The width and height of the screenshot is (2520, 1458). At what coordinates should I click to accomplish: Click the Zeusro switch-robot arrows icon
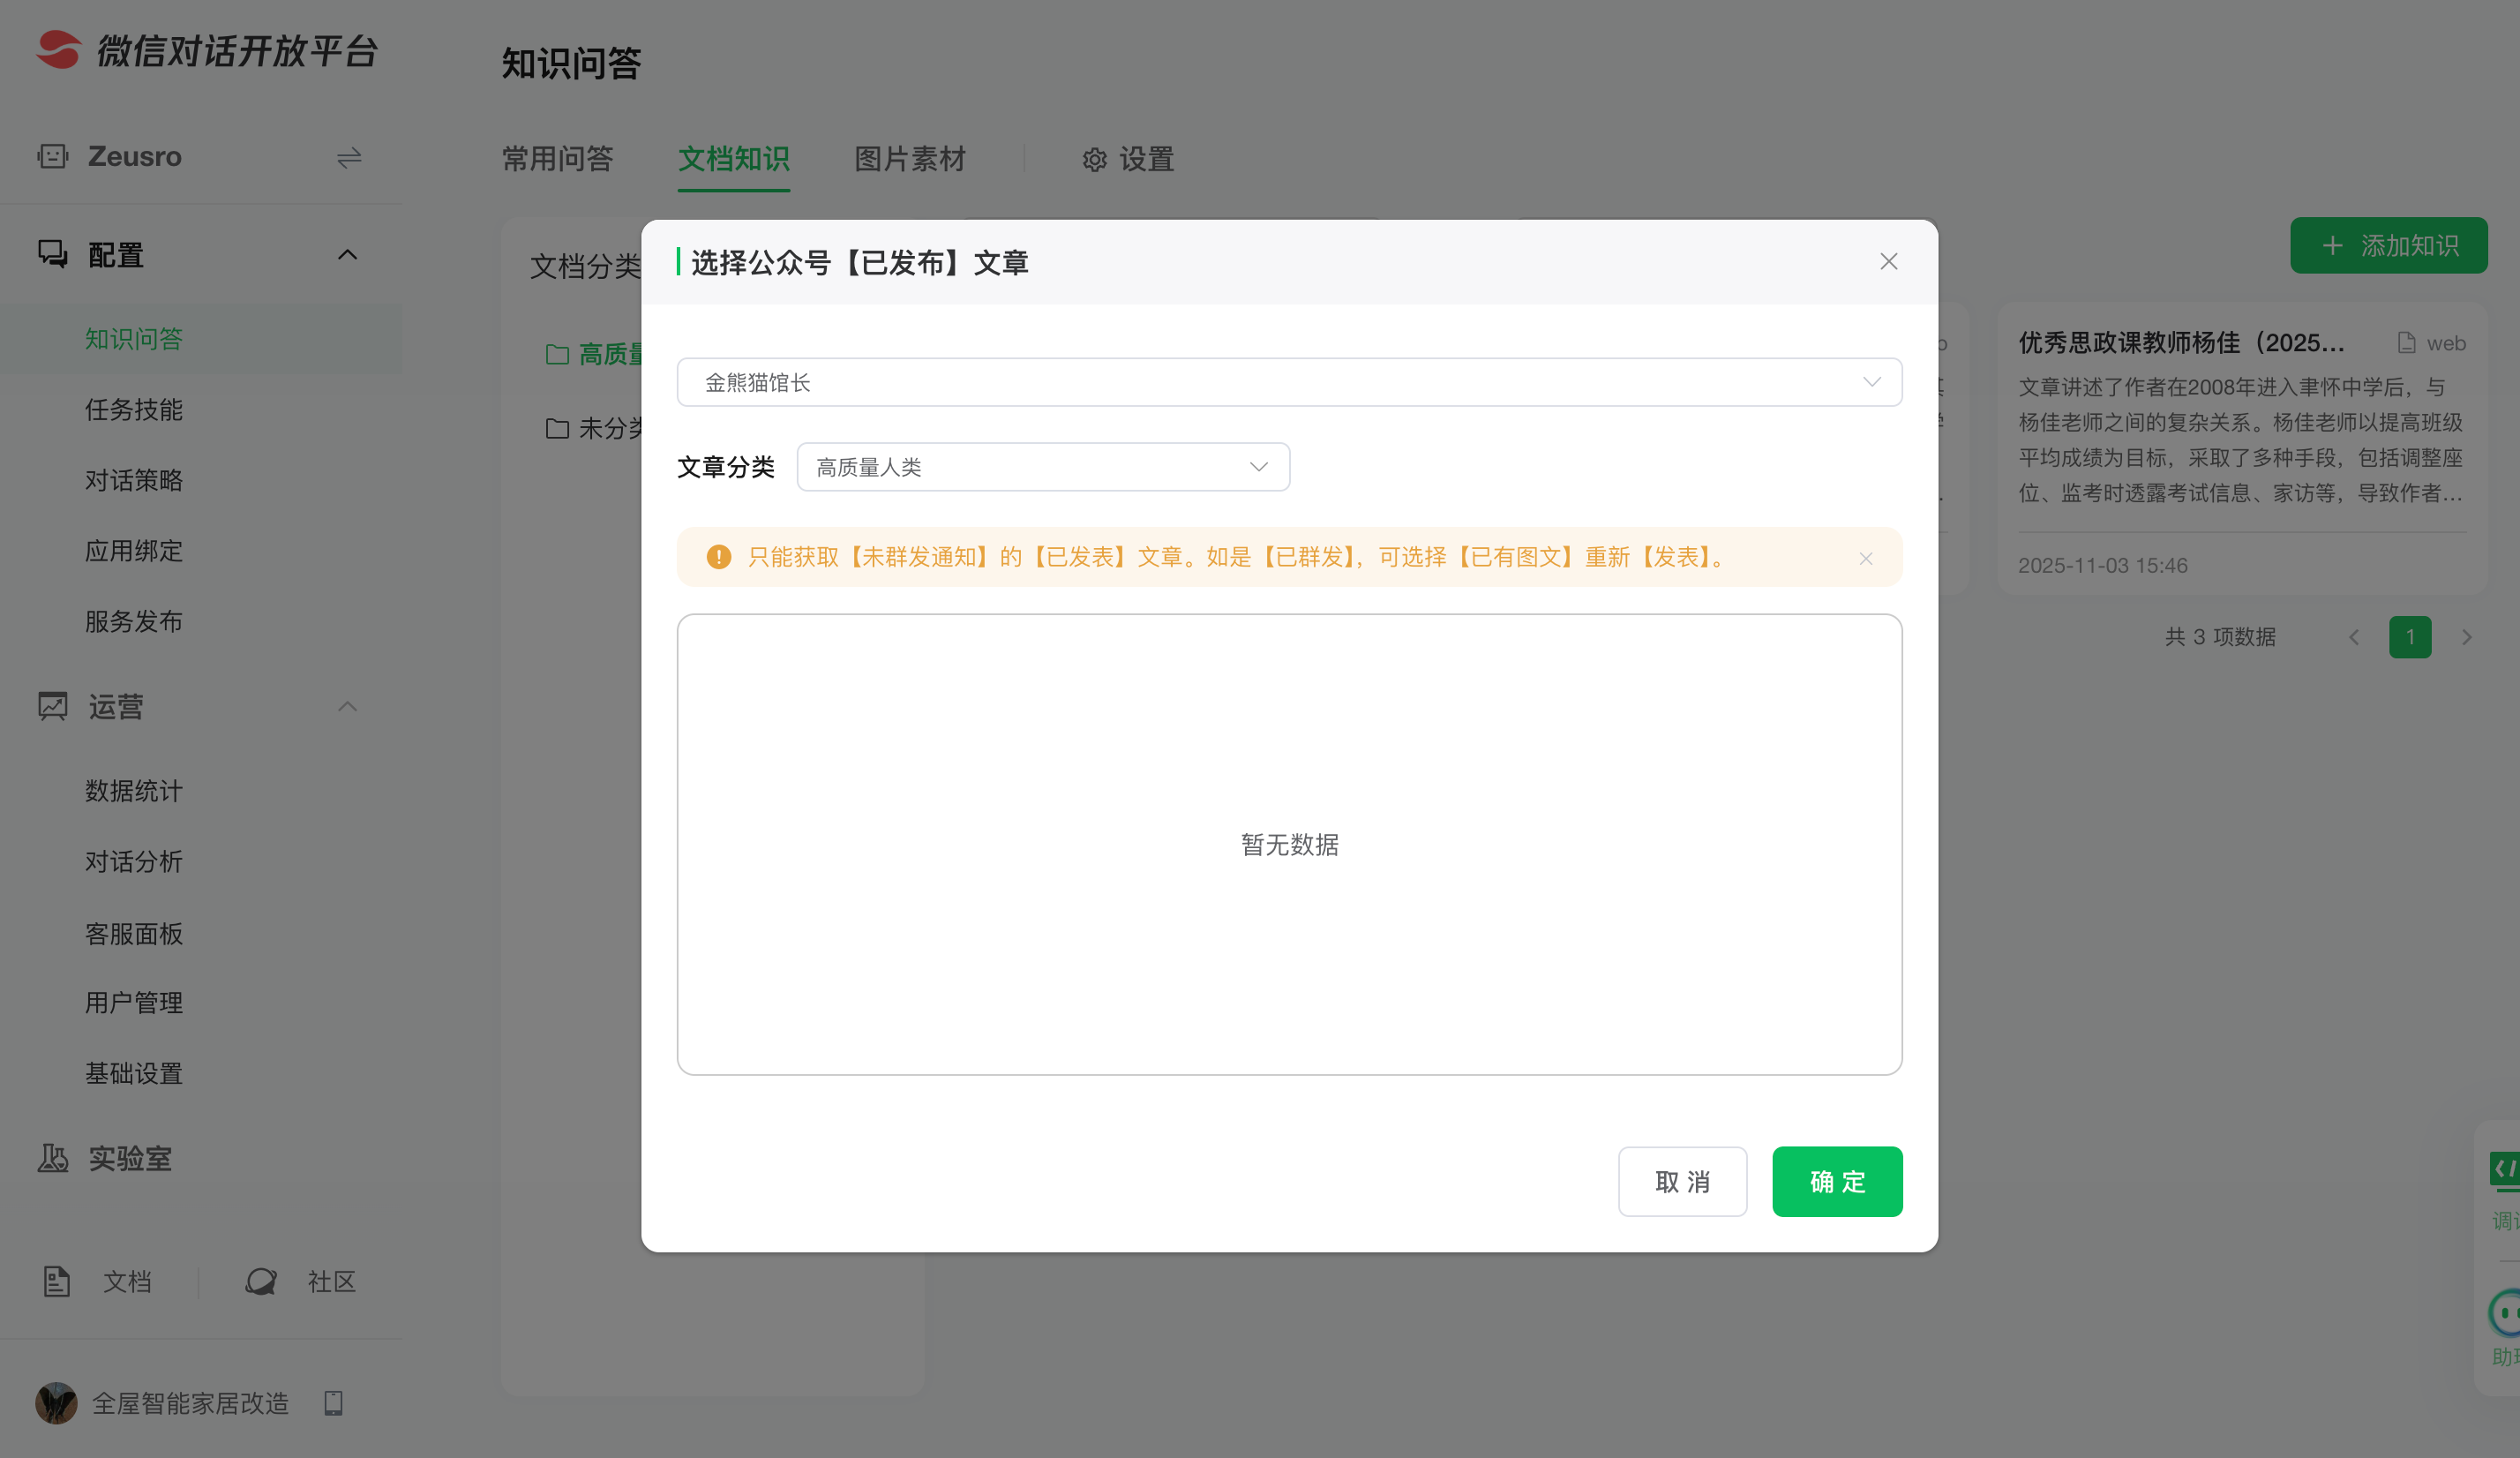[x=349, y=158]
